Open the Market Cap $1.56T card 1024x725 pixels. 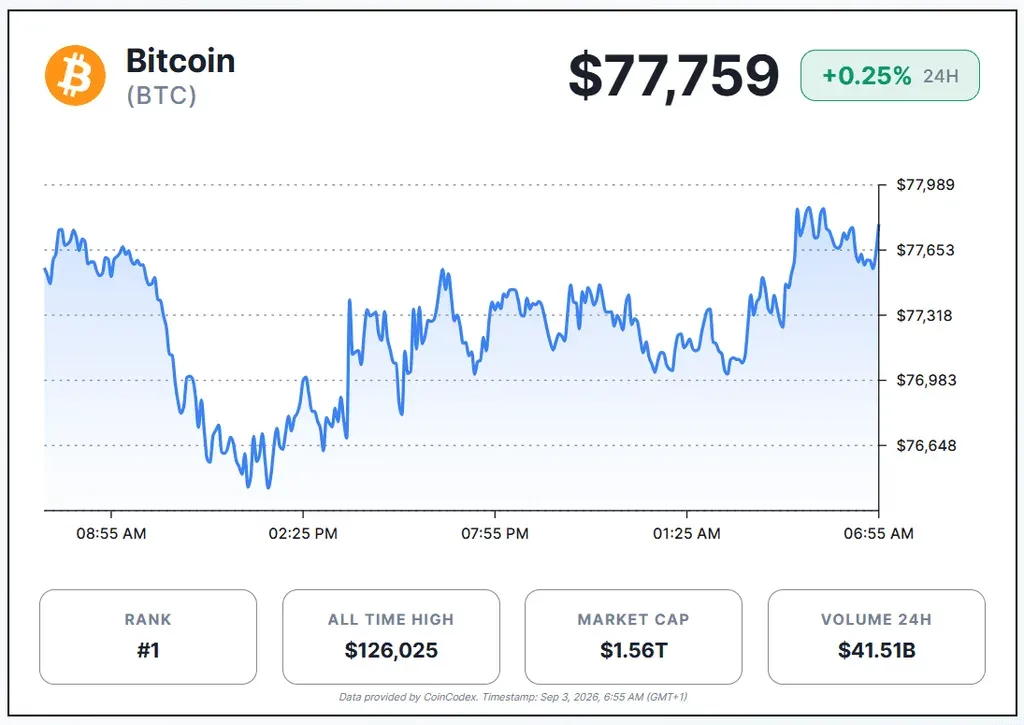633,637
